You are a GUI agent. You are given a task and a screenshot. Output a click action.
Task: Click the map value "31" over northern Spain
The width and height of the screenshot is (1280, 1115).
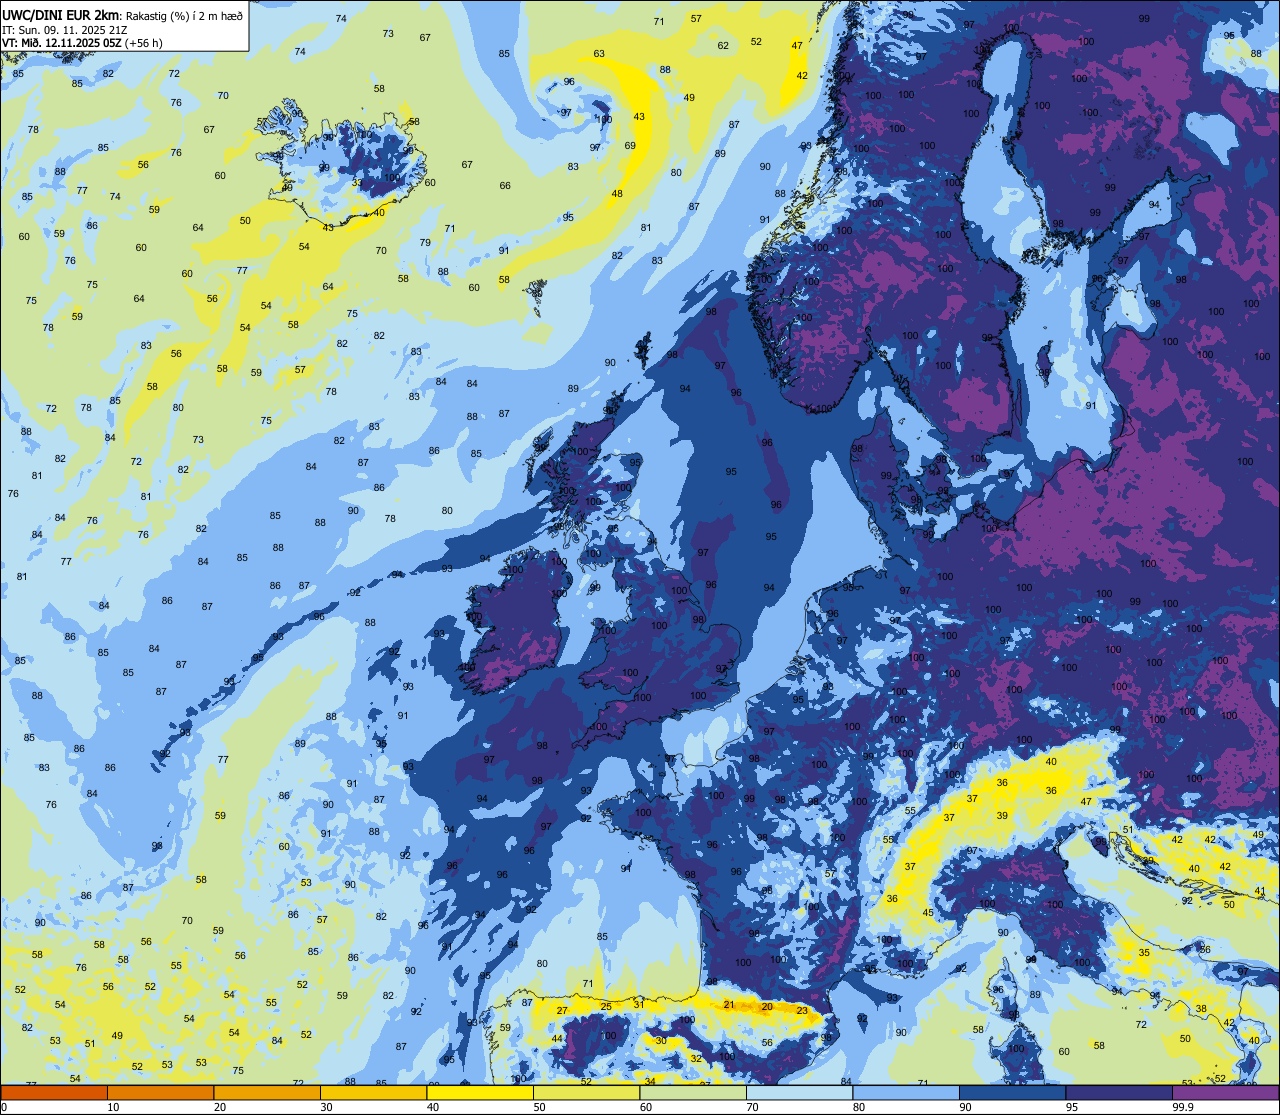tap(639, 1003)
